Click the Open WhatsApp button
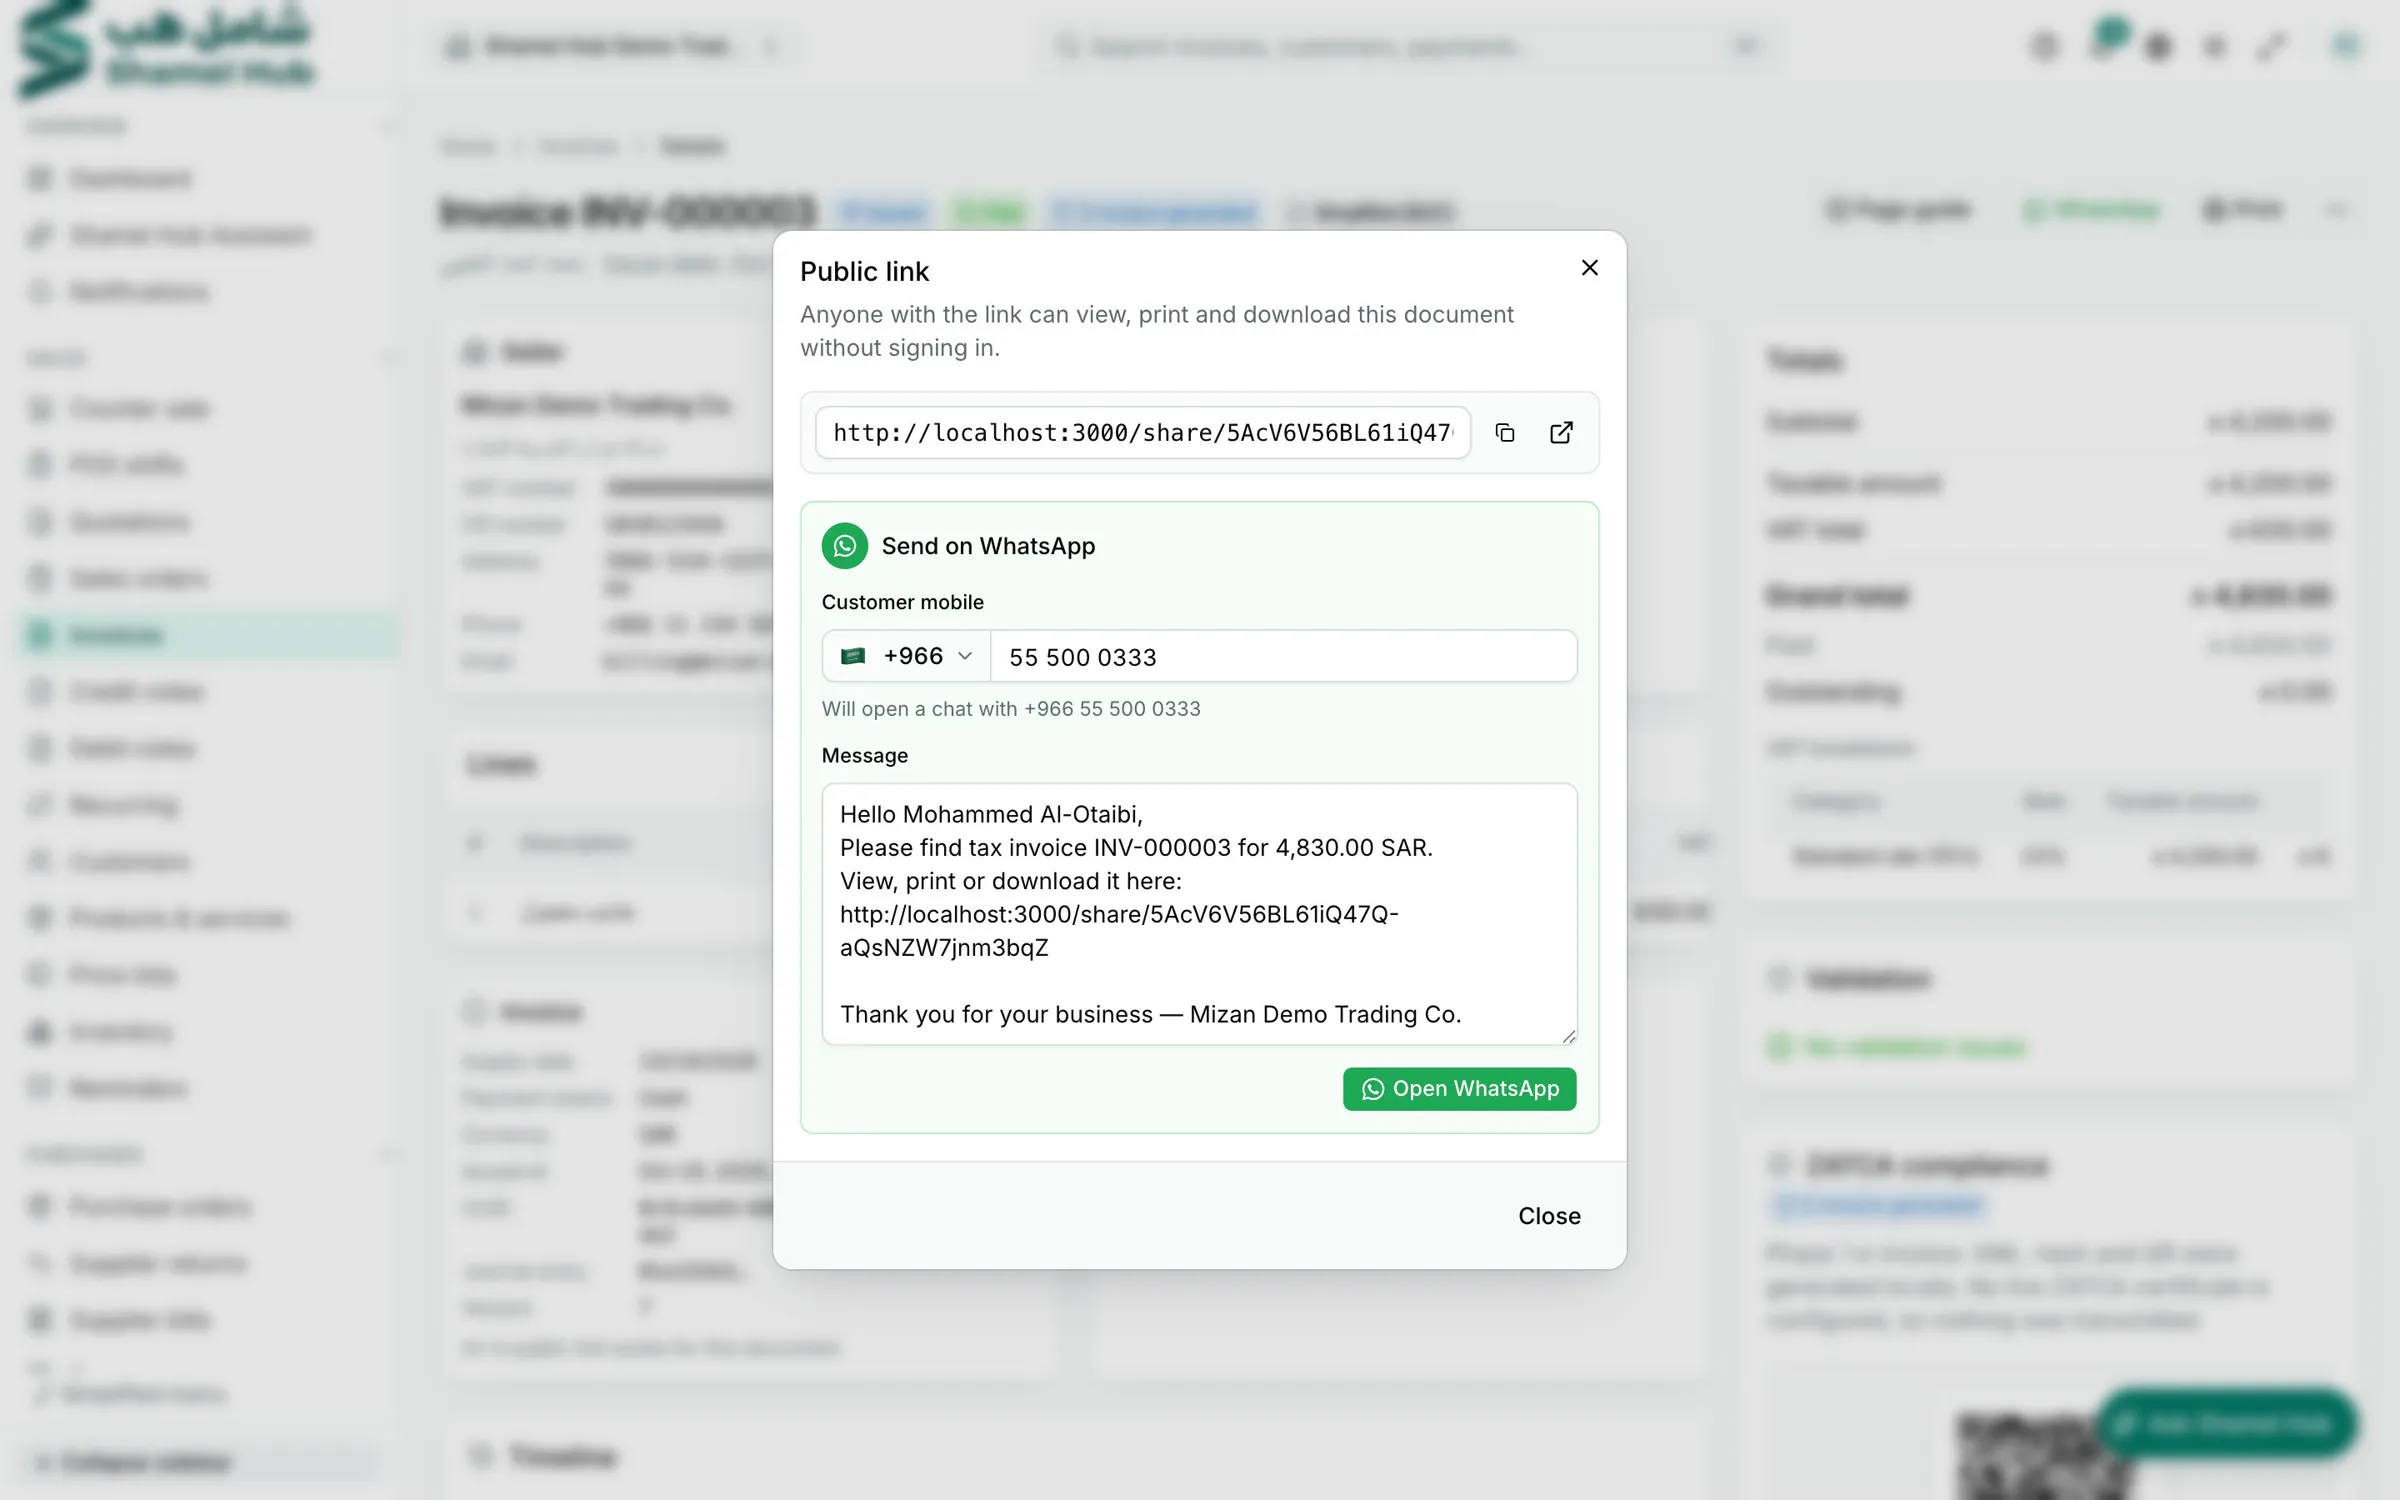 click(1459, 1089)
